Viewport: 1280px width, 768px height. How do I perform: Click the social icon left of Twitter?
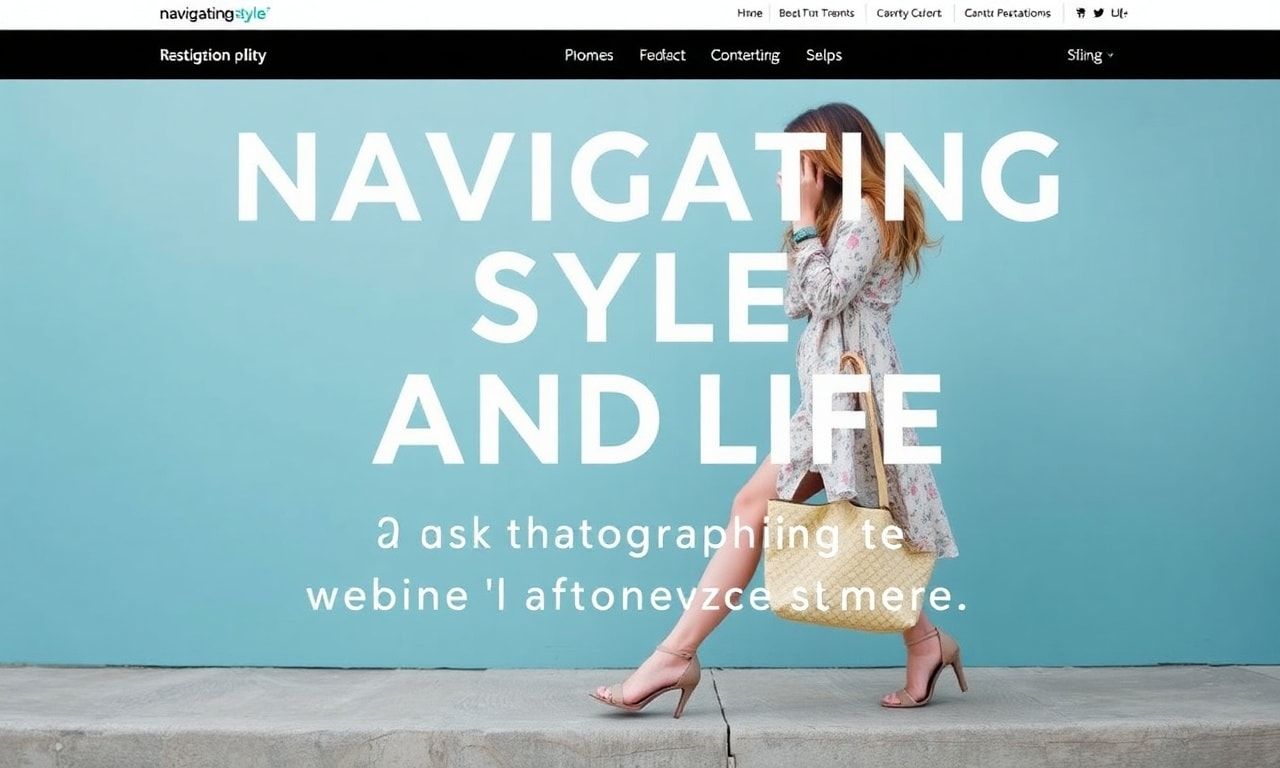click(x=1080, y=13)
